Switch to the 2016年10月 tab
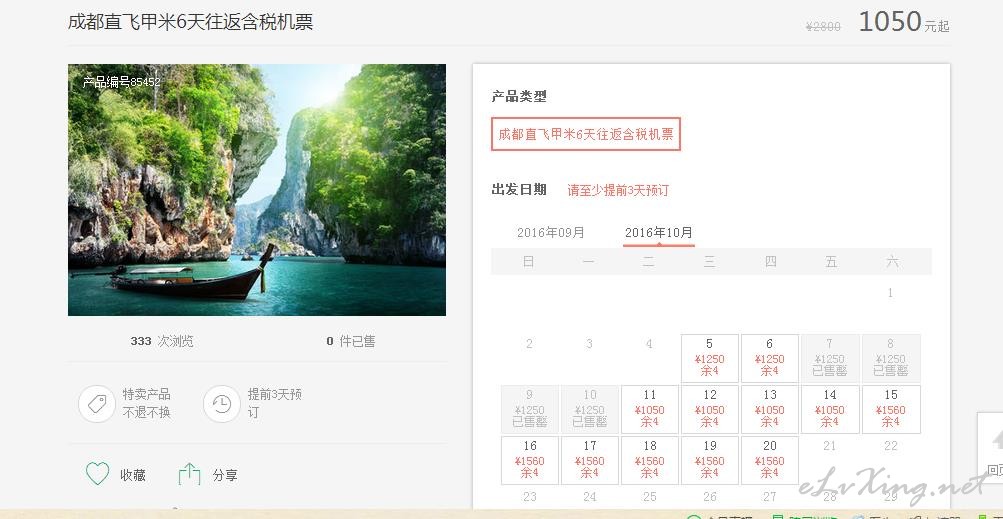This screenshot has height=519, width=1003. [x=659, y=233]
